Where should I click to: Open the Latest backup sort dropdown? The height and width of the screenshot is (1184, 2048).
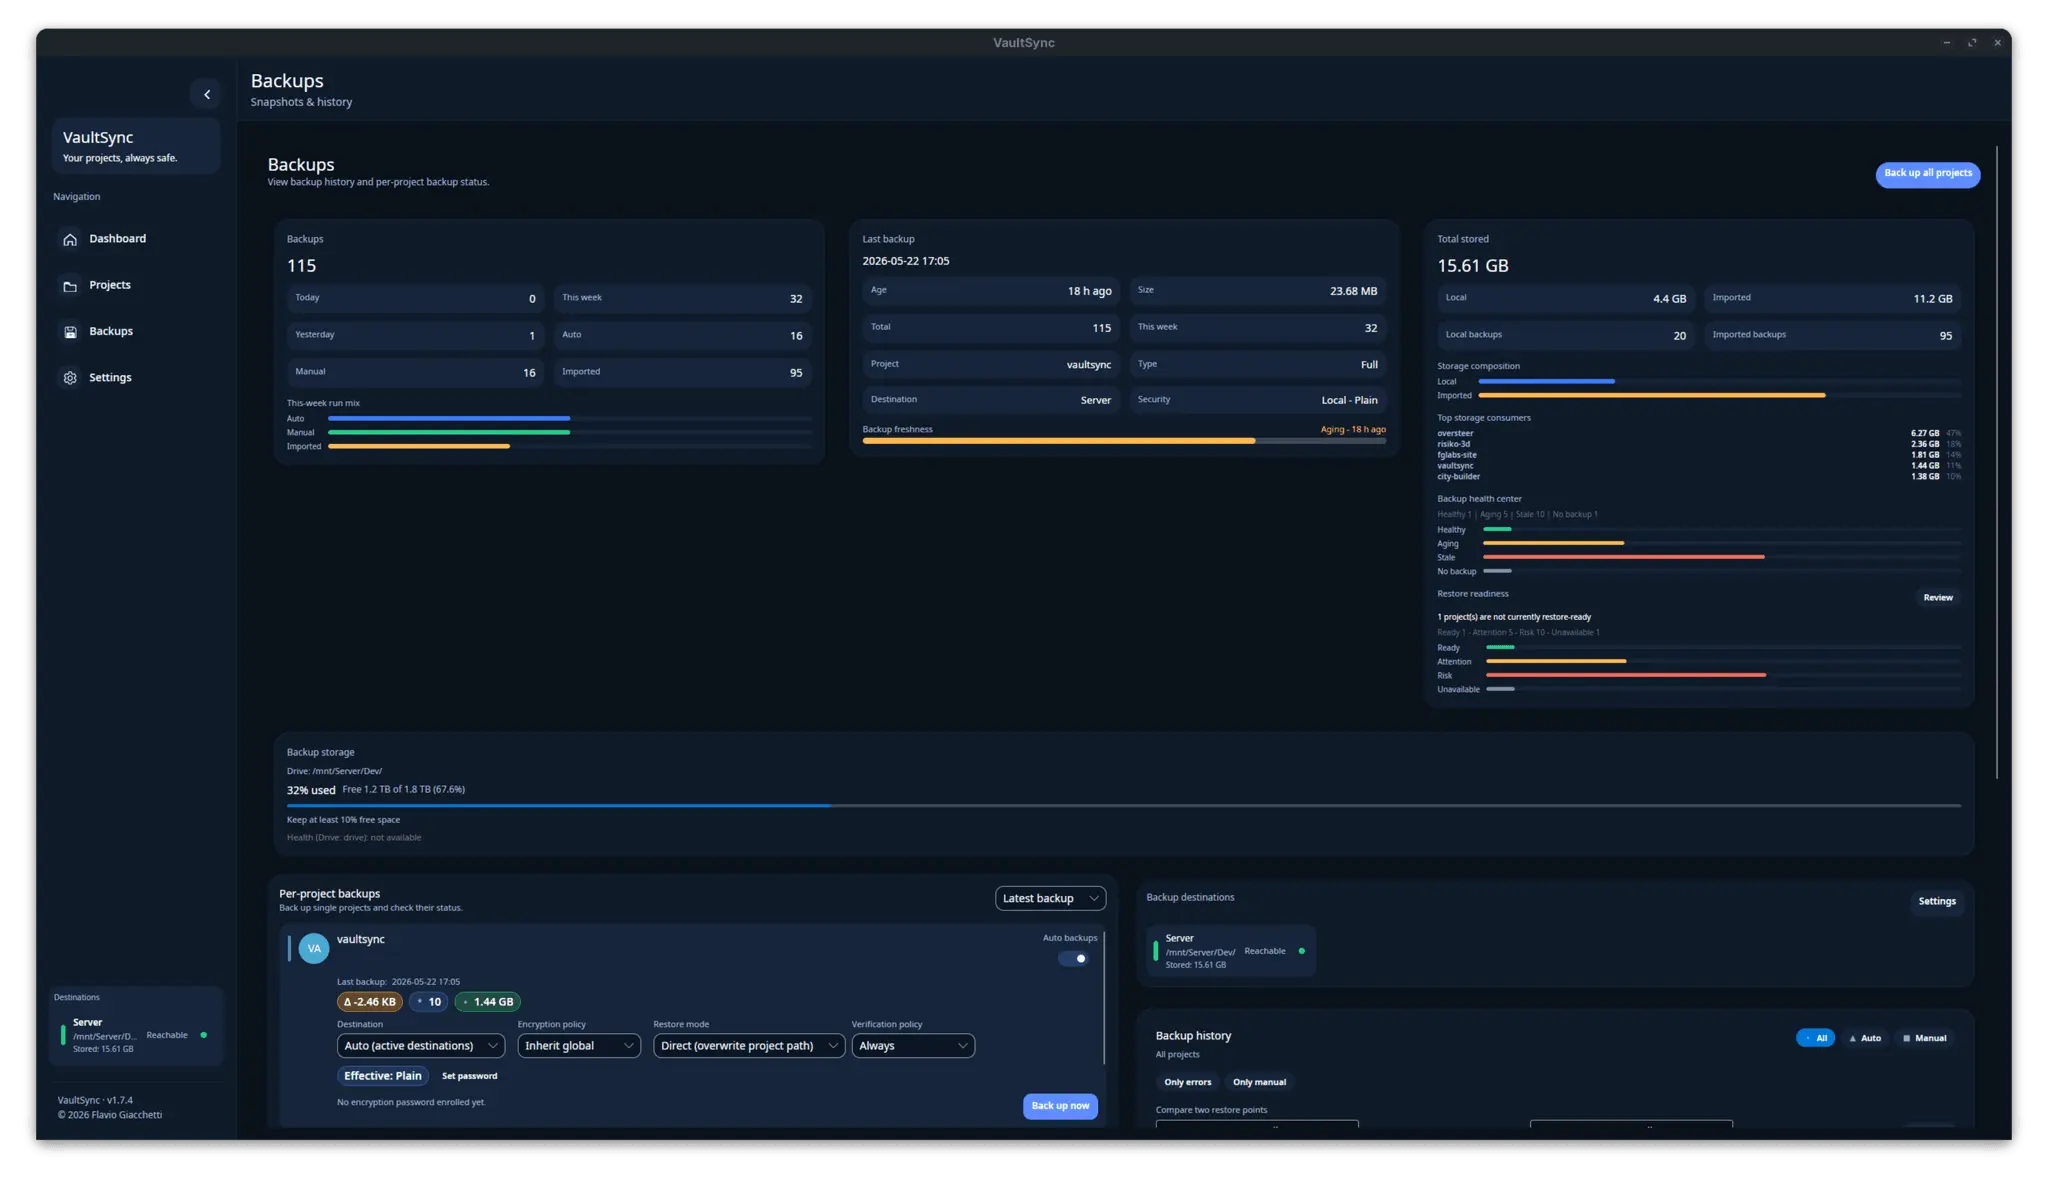1050,898
